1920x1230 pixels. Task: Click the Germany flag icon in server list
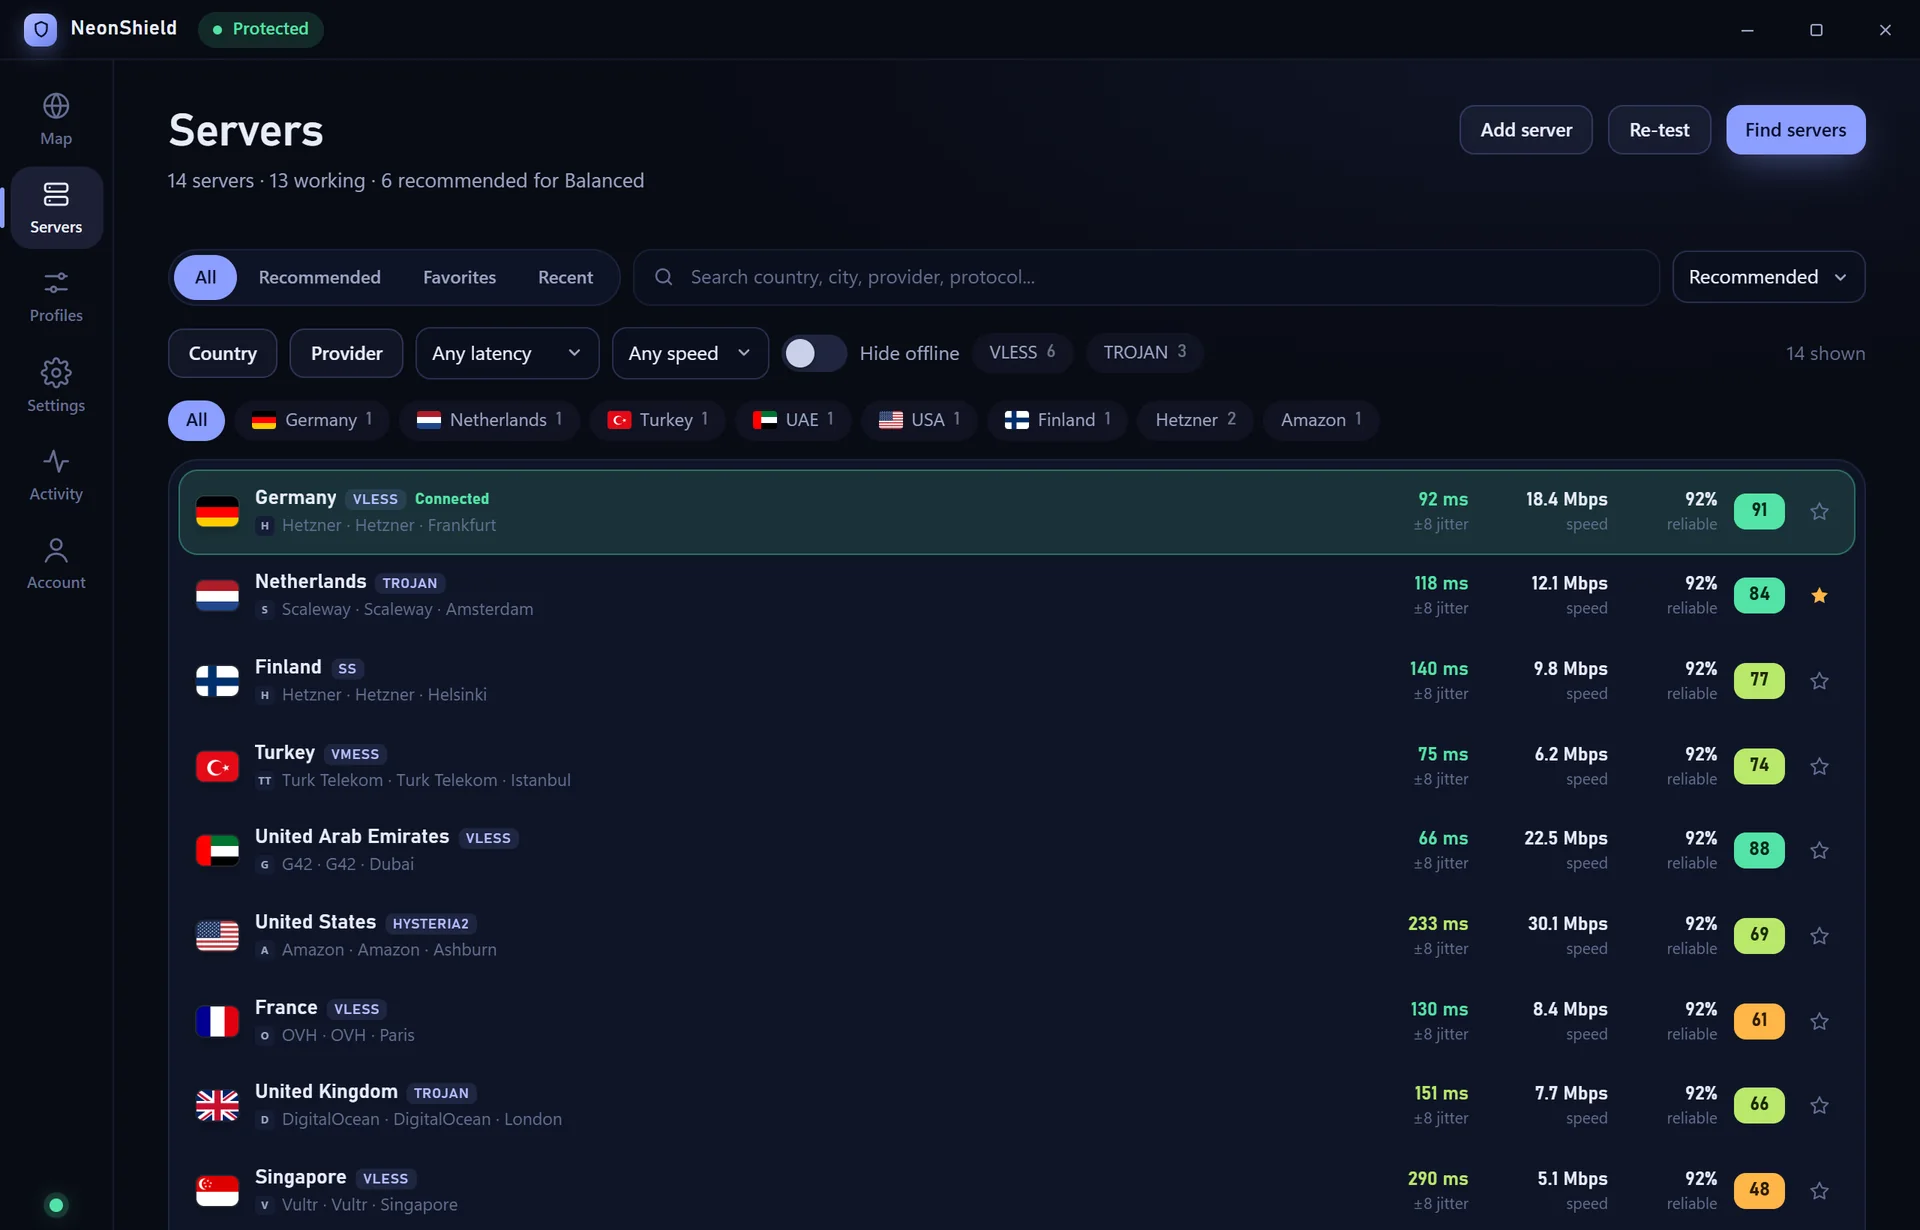coord(217,512)
